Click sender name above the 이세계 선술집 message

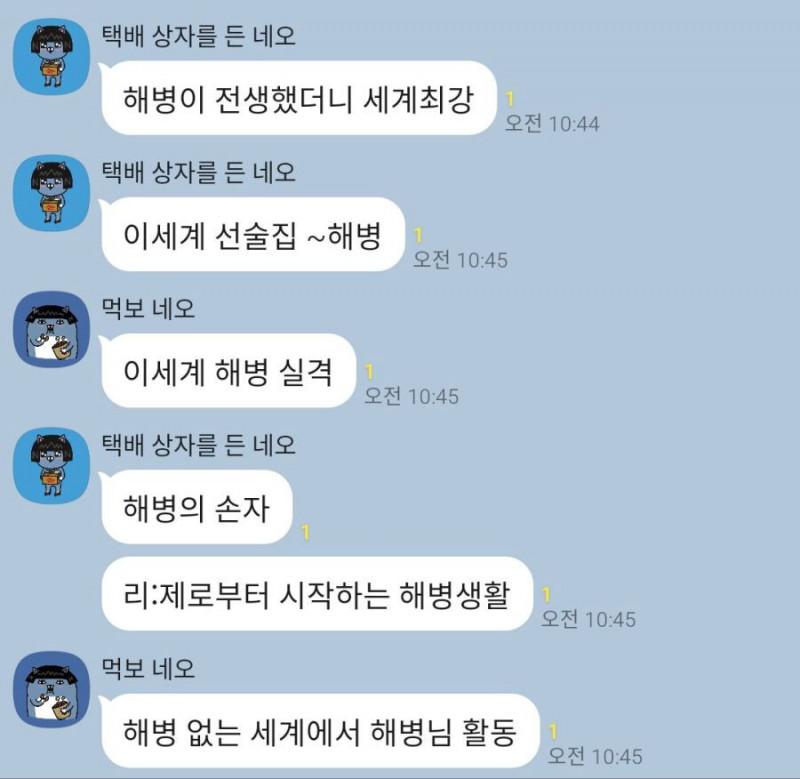coord(198,172)
